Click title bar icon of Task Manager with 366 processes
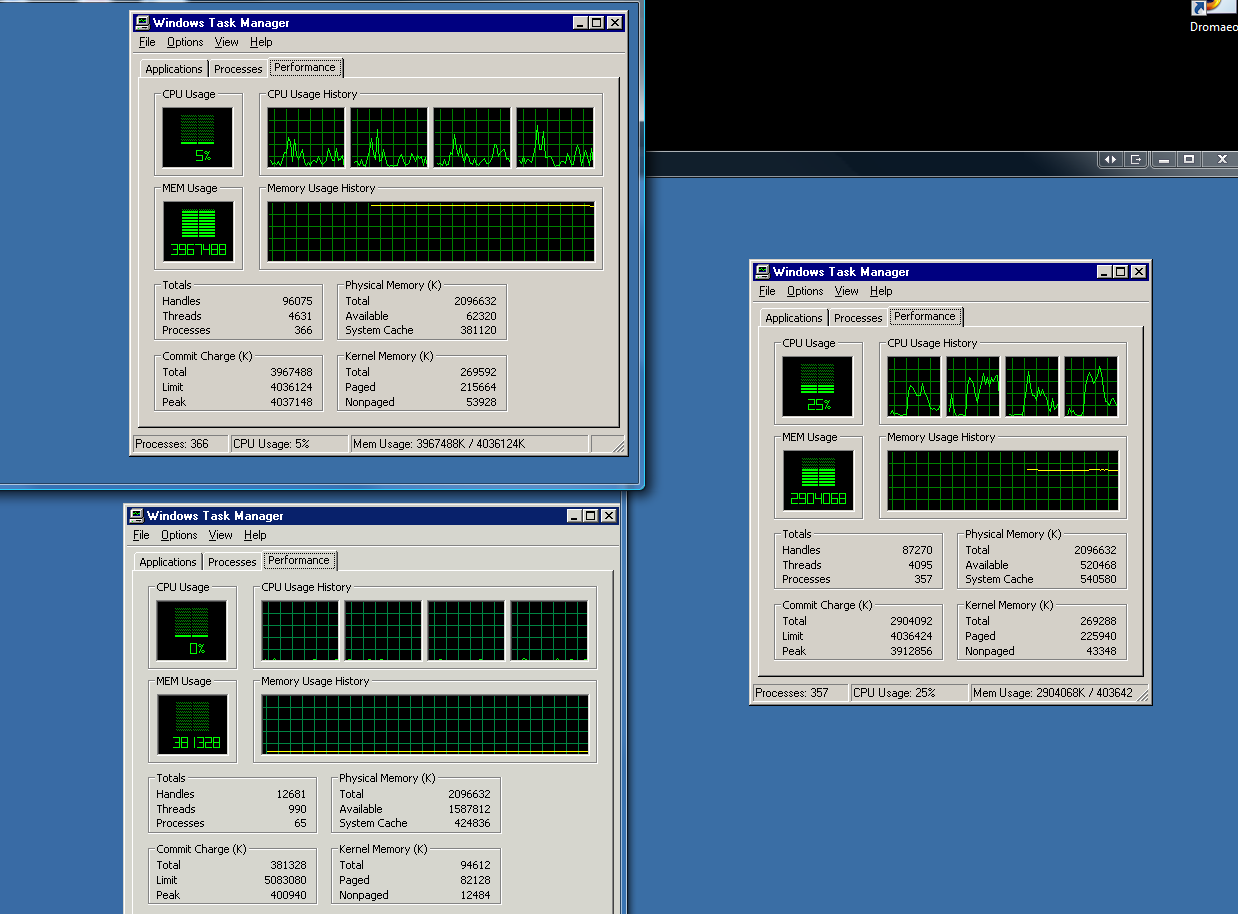This screenshot has height=914, width=1238. [142, 23]
